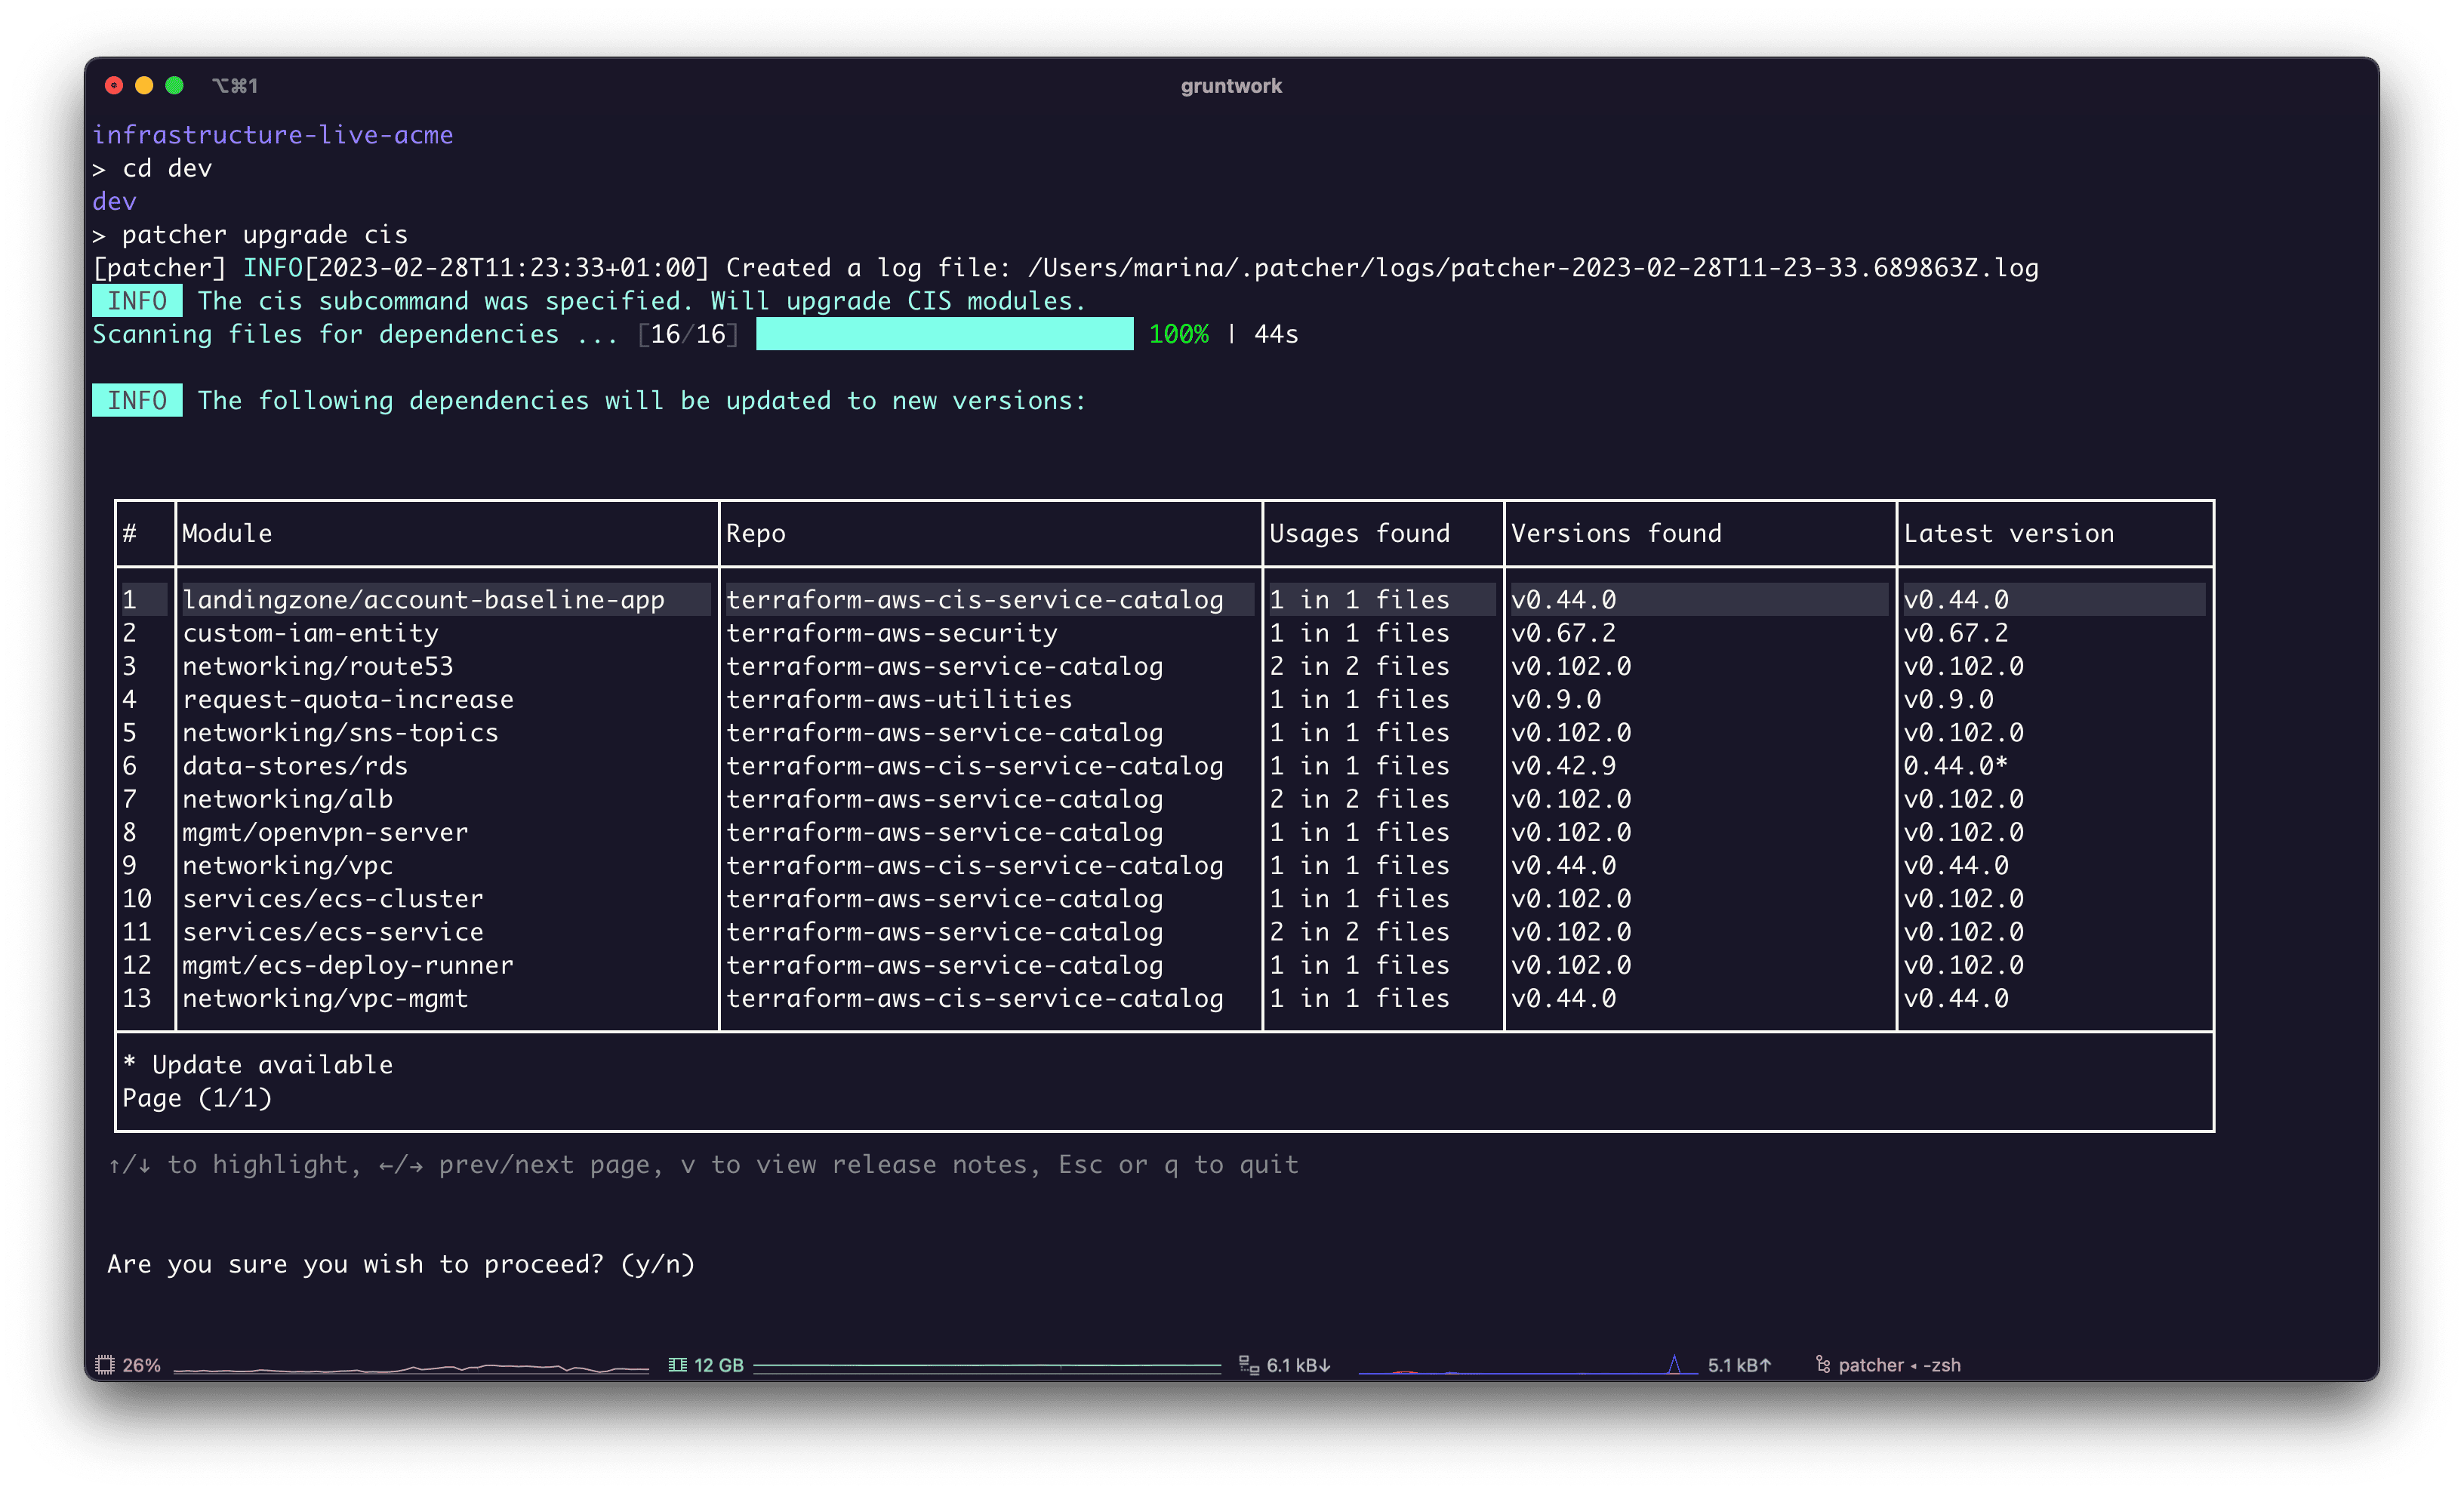Image resolution: width=2464 pixels, height=1493 pixels.
Task: Click the CPU usage icon in status bar
Action: (104, 1365)
